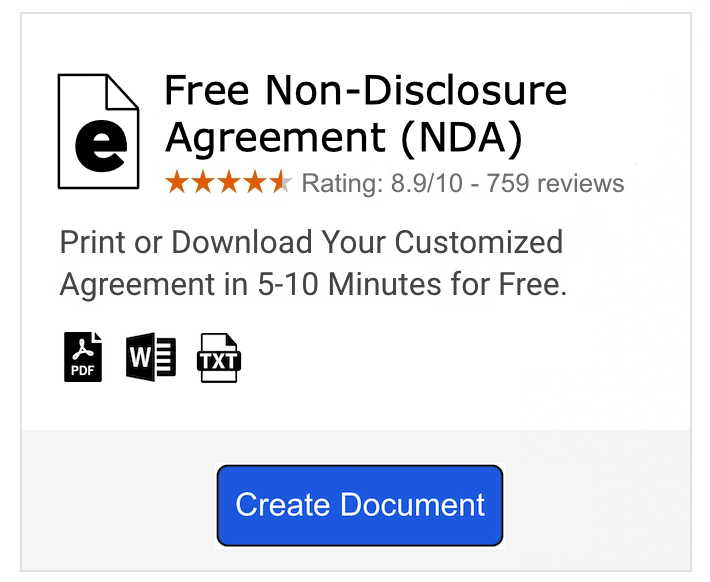This screenshot has width=710, height=582.
Task: Click the 'Rating: 8.9/10' text
Action: [382, 183]
